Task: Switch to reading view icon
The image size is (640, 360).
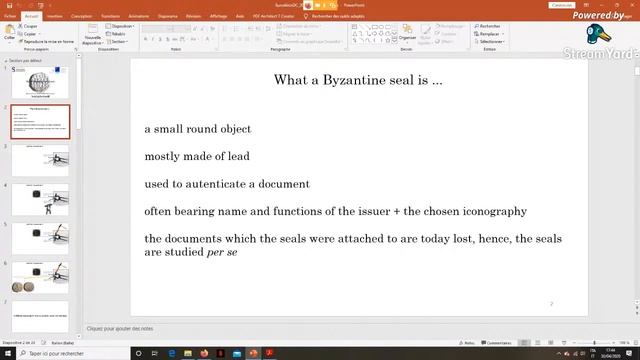Action: coord(551,343)
